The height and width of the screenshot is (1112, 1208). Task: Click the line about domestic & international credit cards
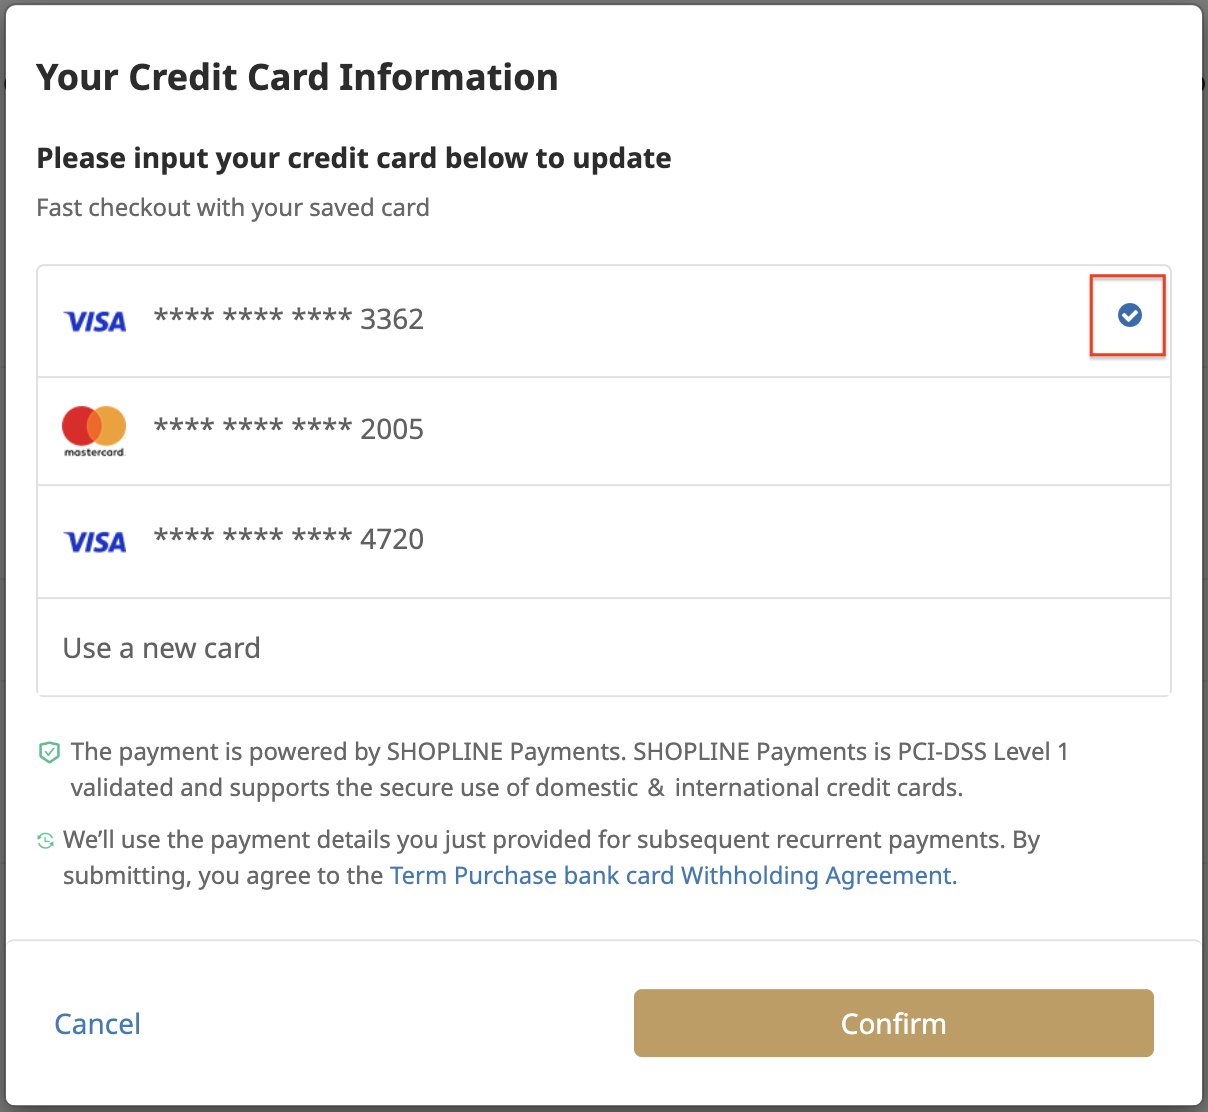(517, 787)
